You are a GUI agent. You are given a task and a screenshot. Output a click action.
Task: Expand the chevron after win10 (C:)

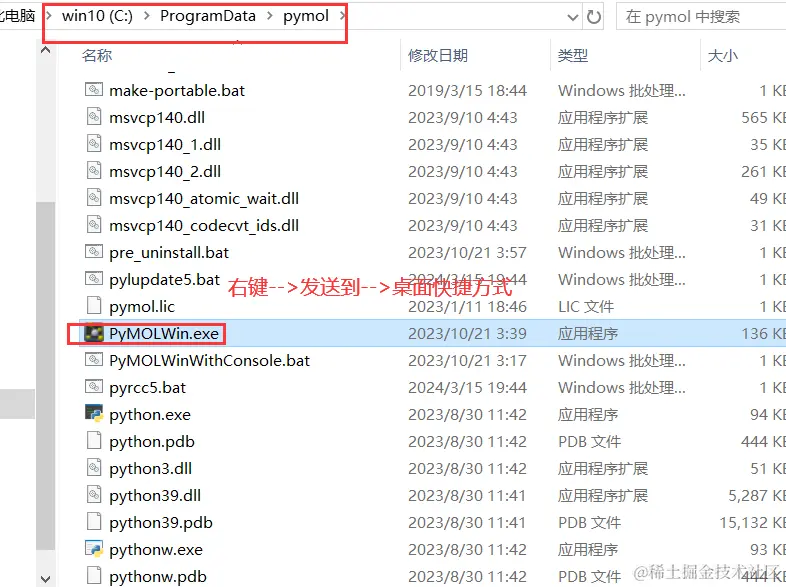pos(147,16)
